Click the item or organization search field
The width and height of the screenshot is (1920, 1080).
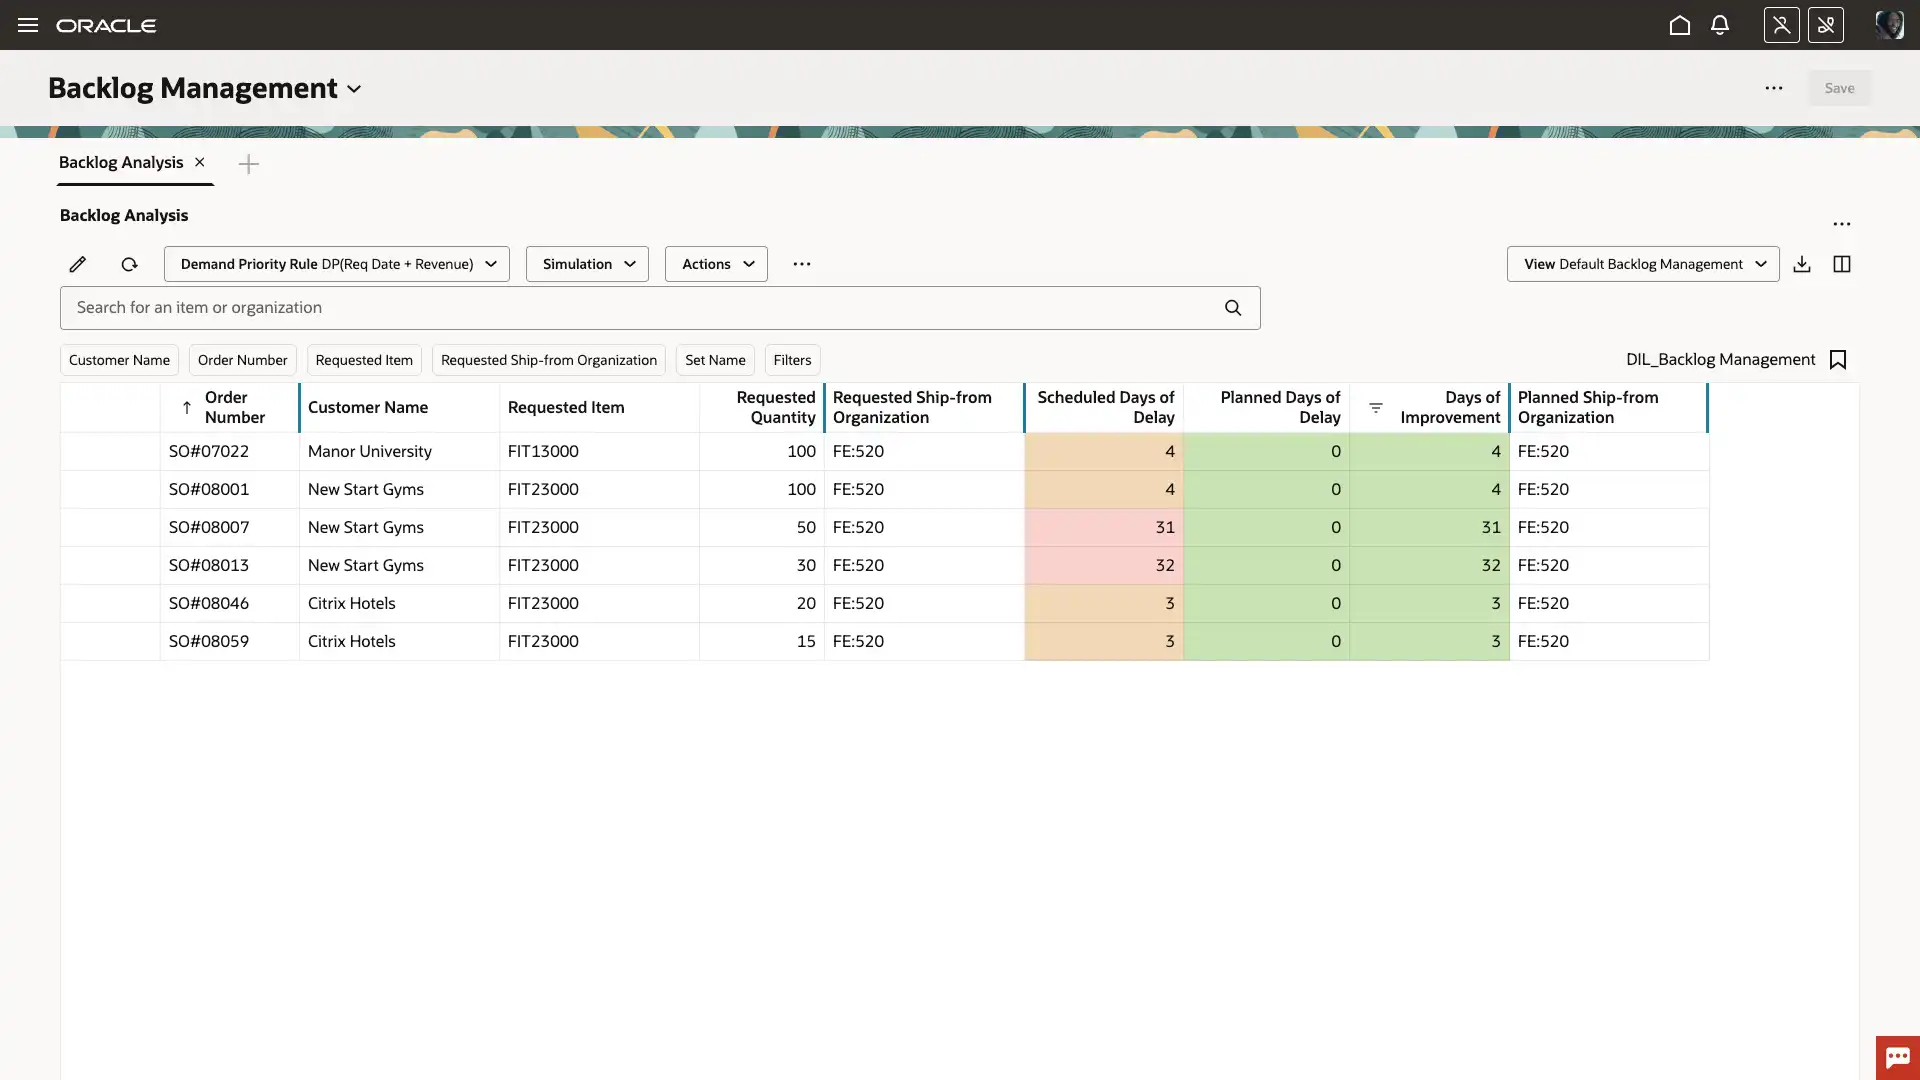640,308
